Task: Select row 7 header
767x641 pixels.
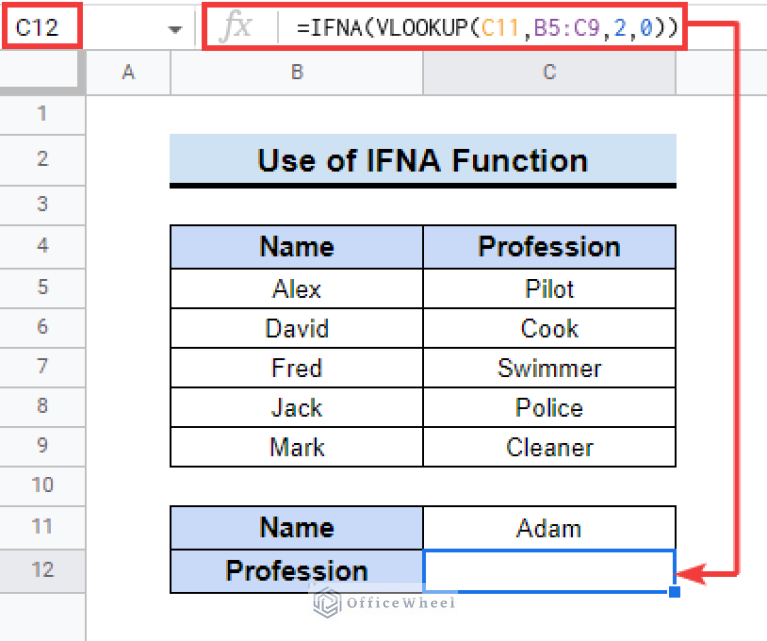Action: [x=42, y=367]
